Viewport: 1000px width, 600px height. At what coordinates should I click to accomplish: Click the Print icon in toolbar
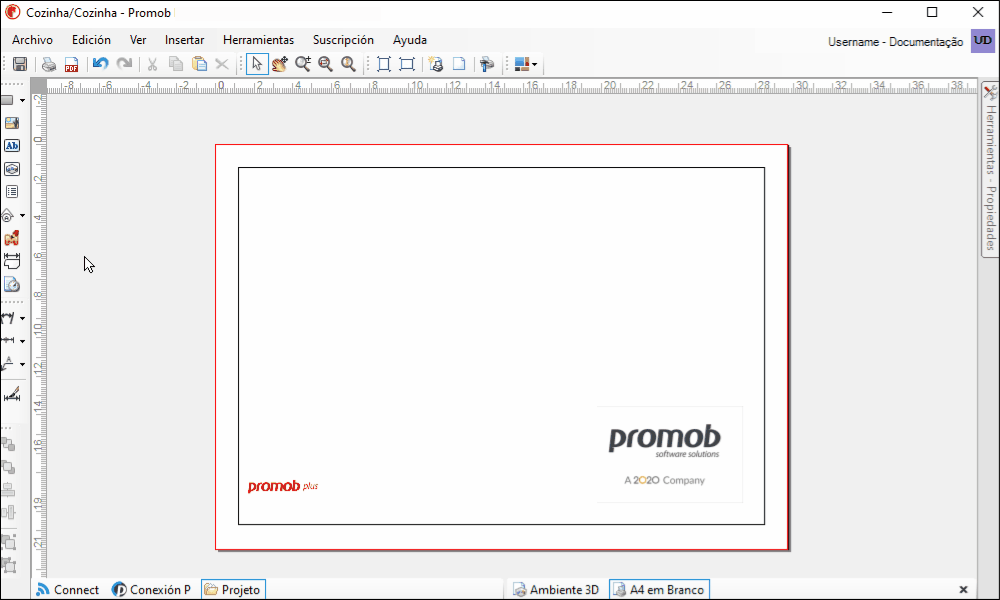[x=48, y=64]
